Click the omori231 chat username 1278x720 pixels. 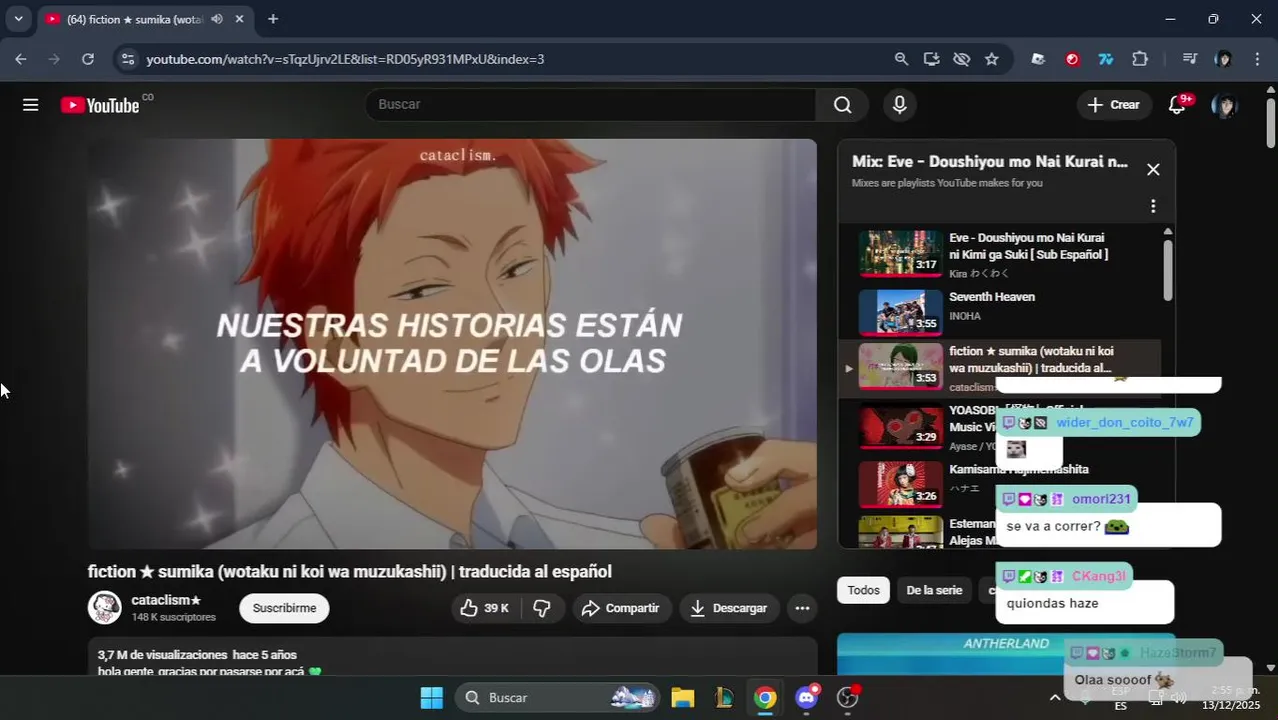tap(1101, 499)
